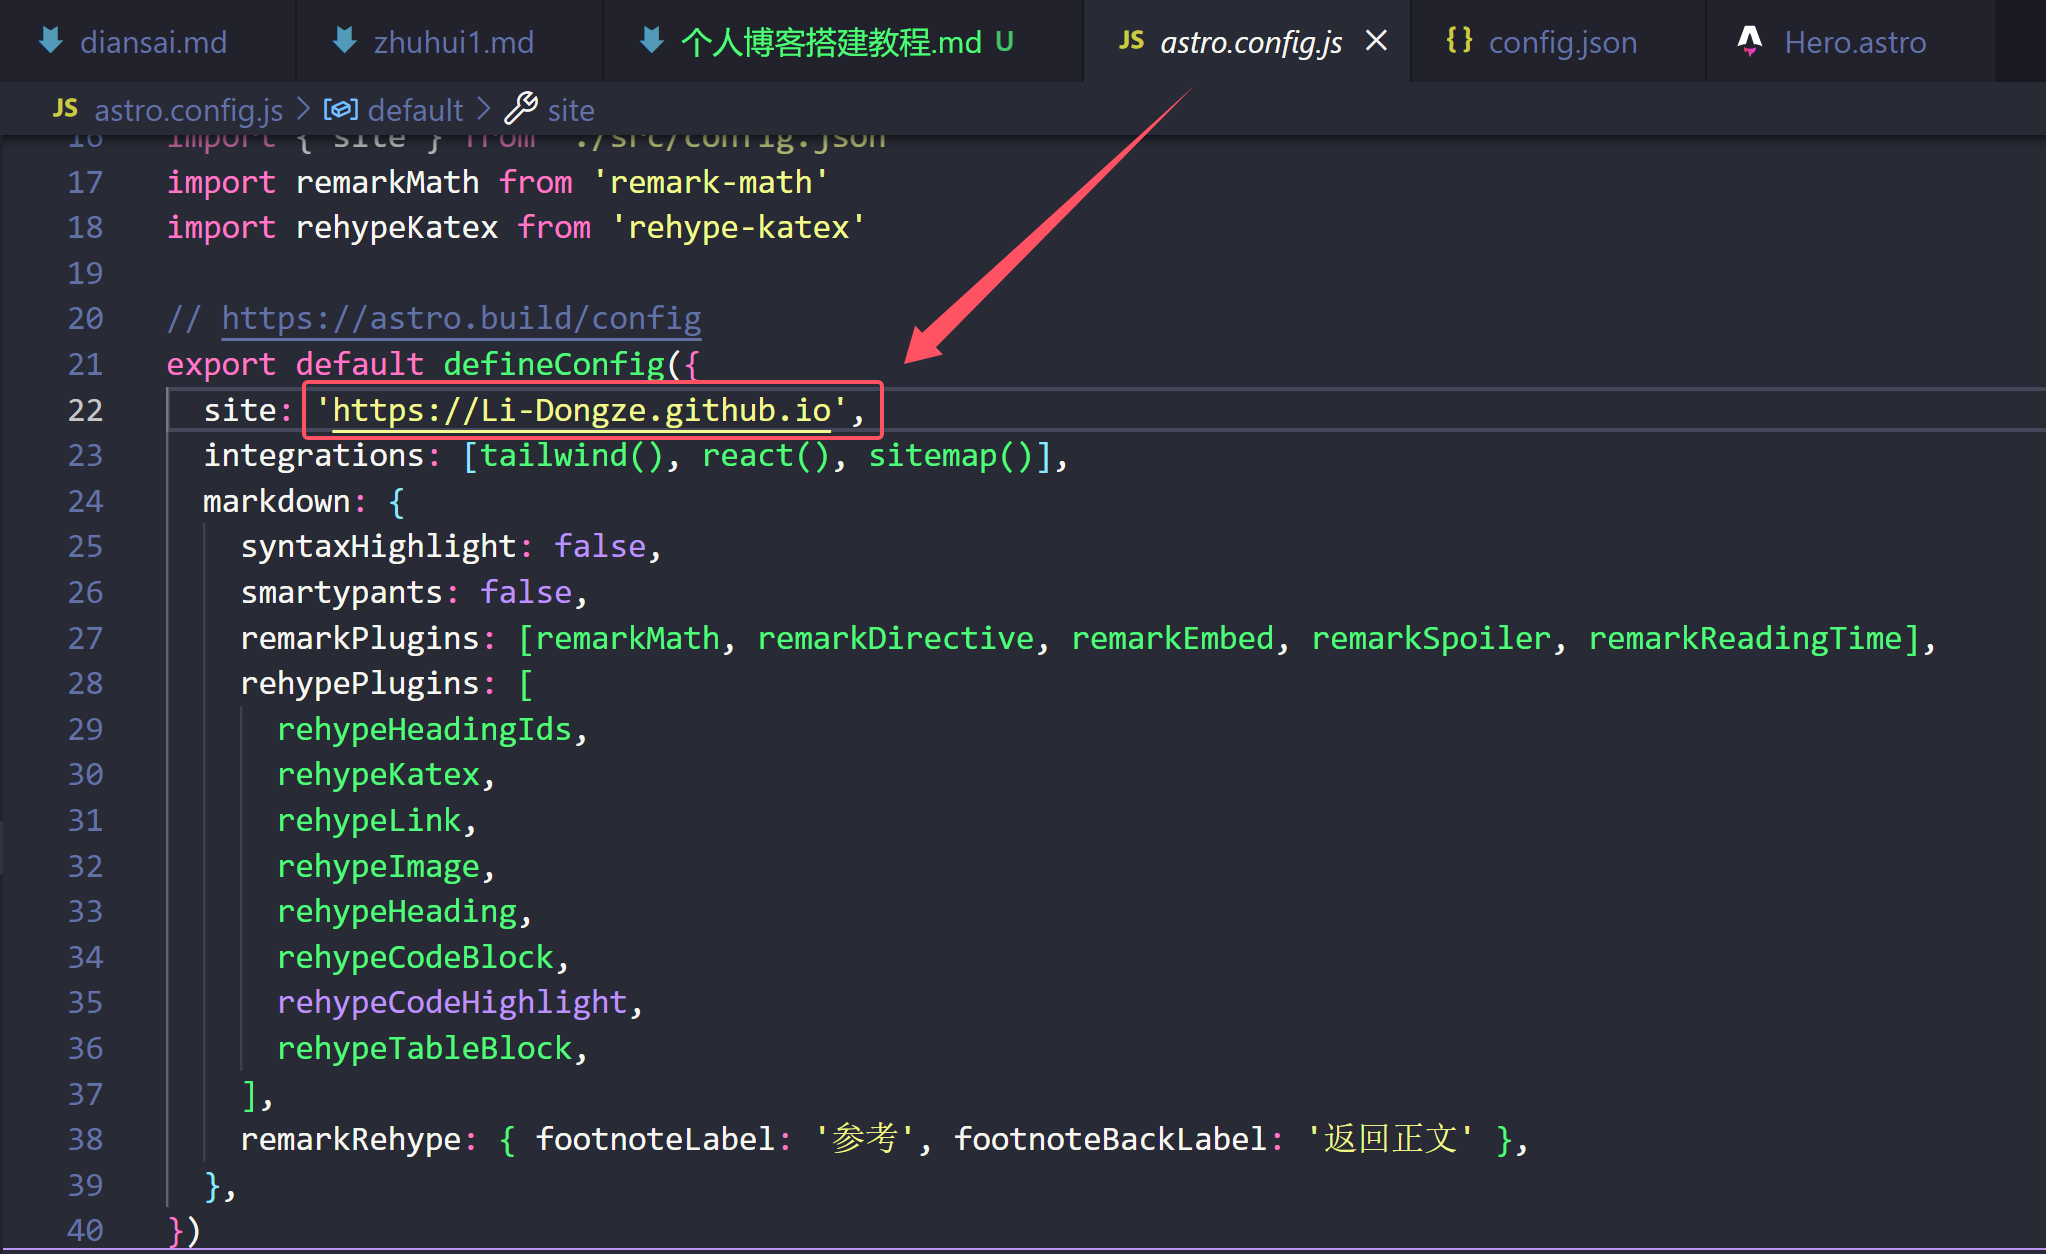Click line number 40 in the gutter
Viewport: 2046px width, 1254px height.
pos(85,1231)
